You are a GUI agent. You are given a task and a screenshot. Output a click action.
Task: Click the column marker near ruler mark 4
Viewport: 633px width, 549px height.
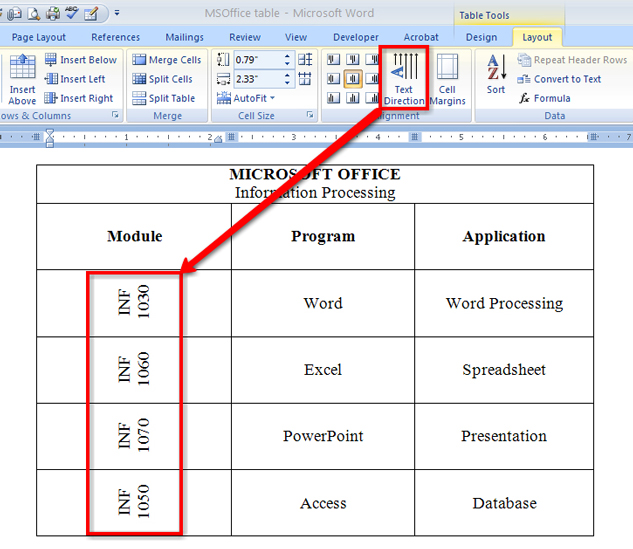point(414,137)
